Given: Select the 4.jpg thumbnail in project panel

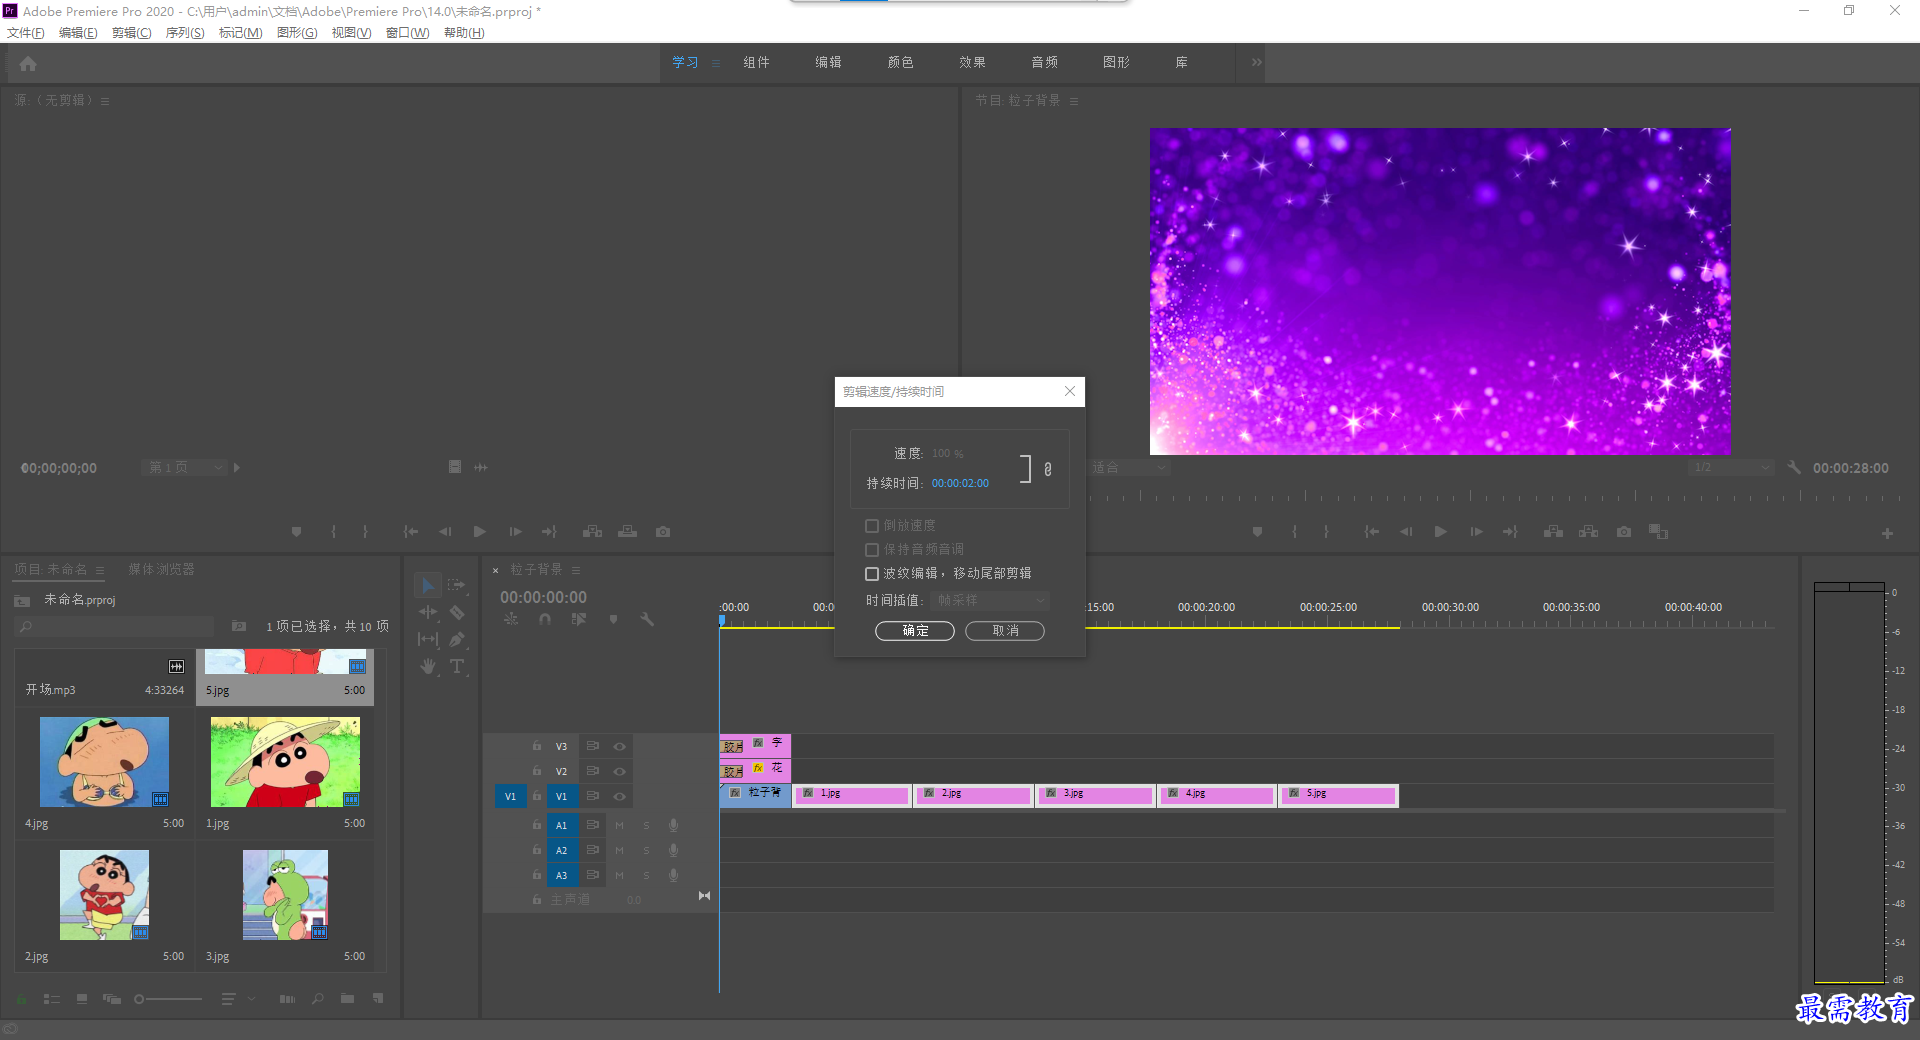Looking at the screenshot, I should (x=104, y=762).
